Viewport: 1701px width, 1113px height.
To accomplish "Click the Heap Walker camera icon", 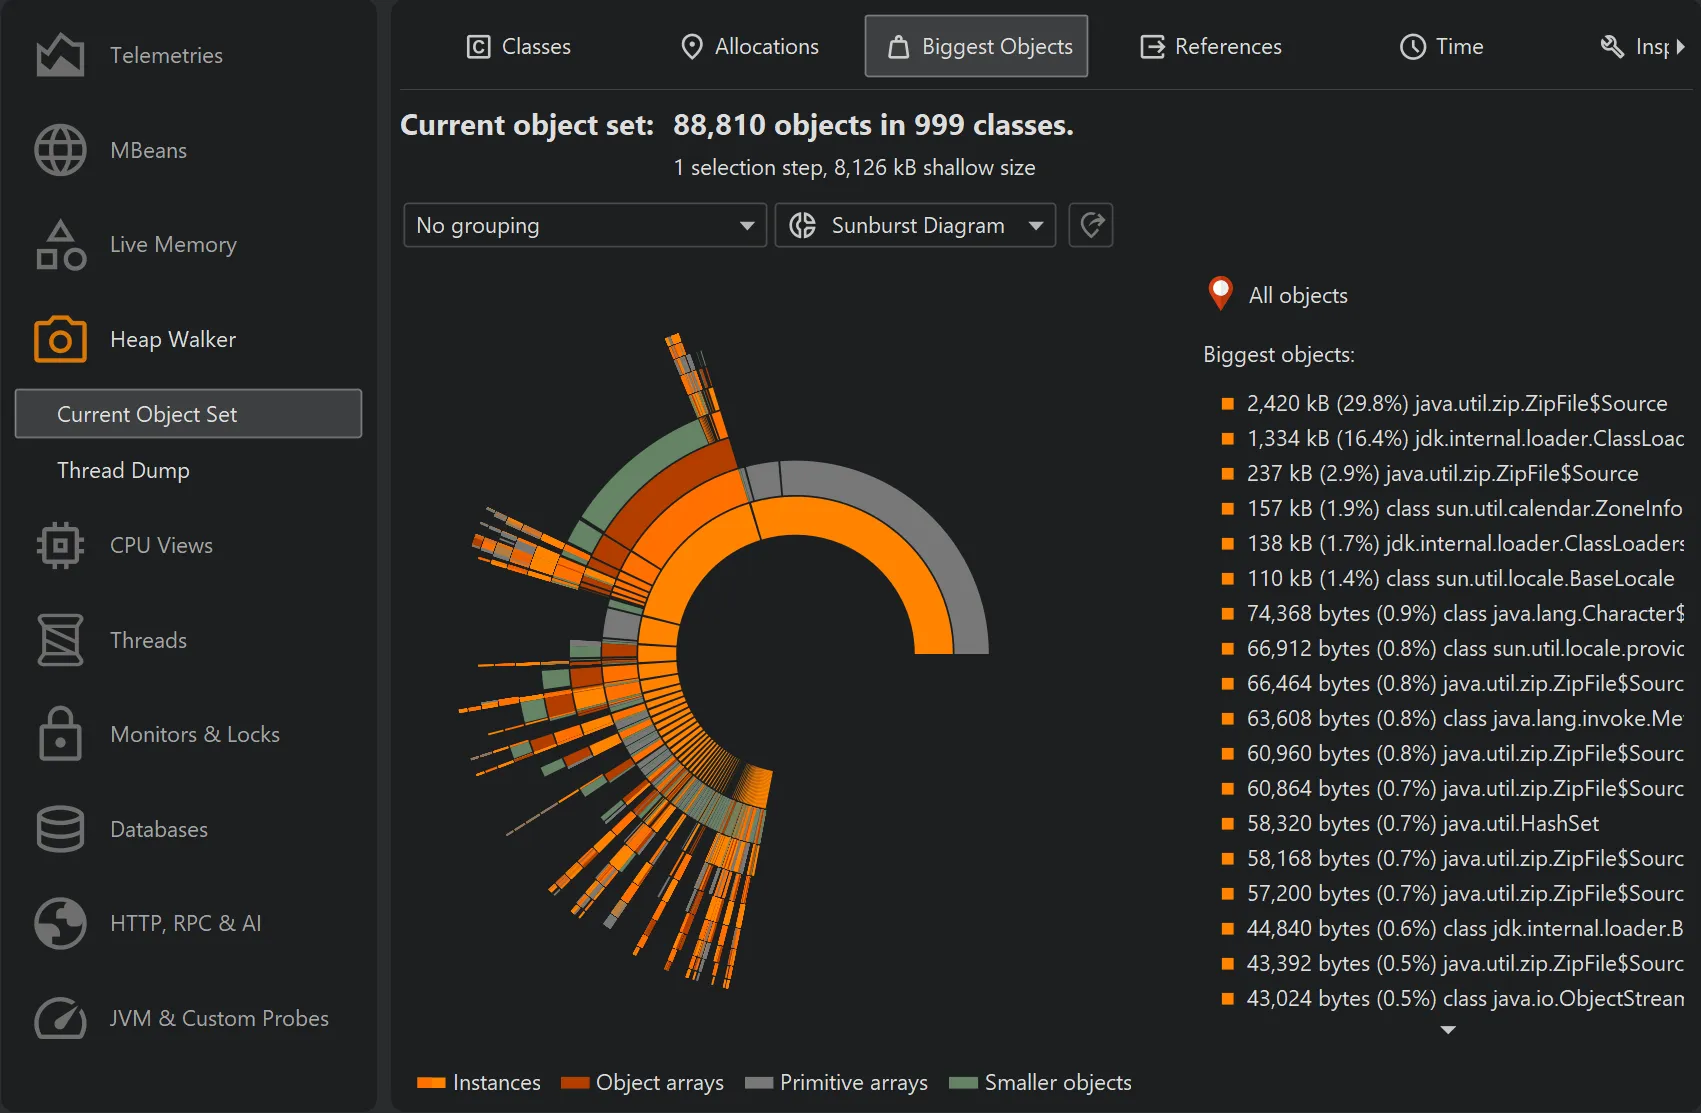I will coord(60,339).
